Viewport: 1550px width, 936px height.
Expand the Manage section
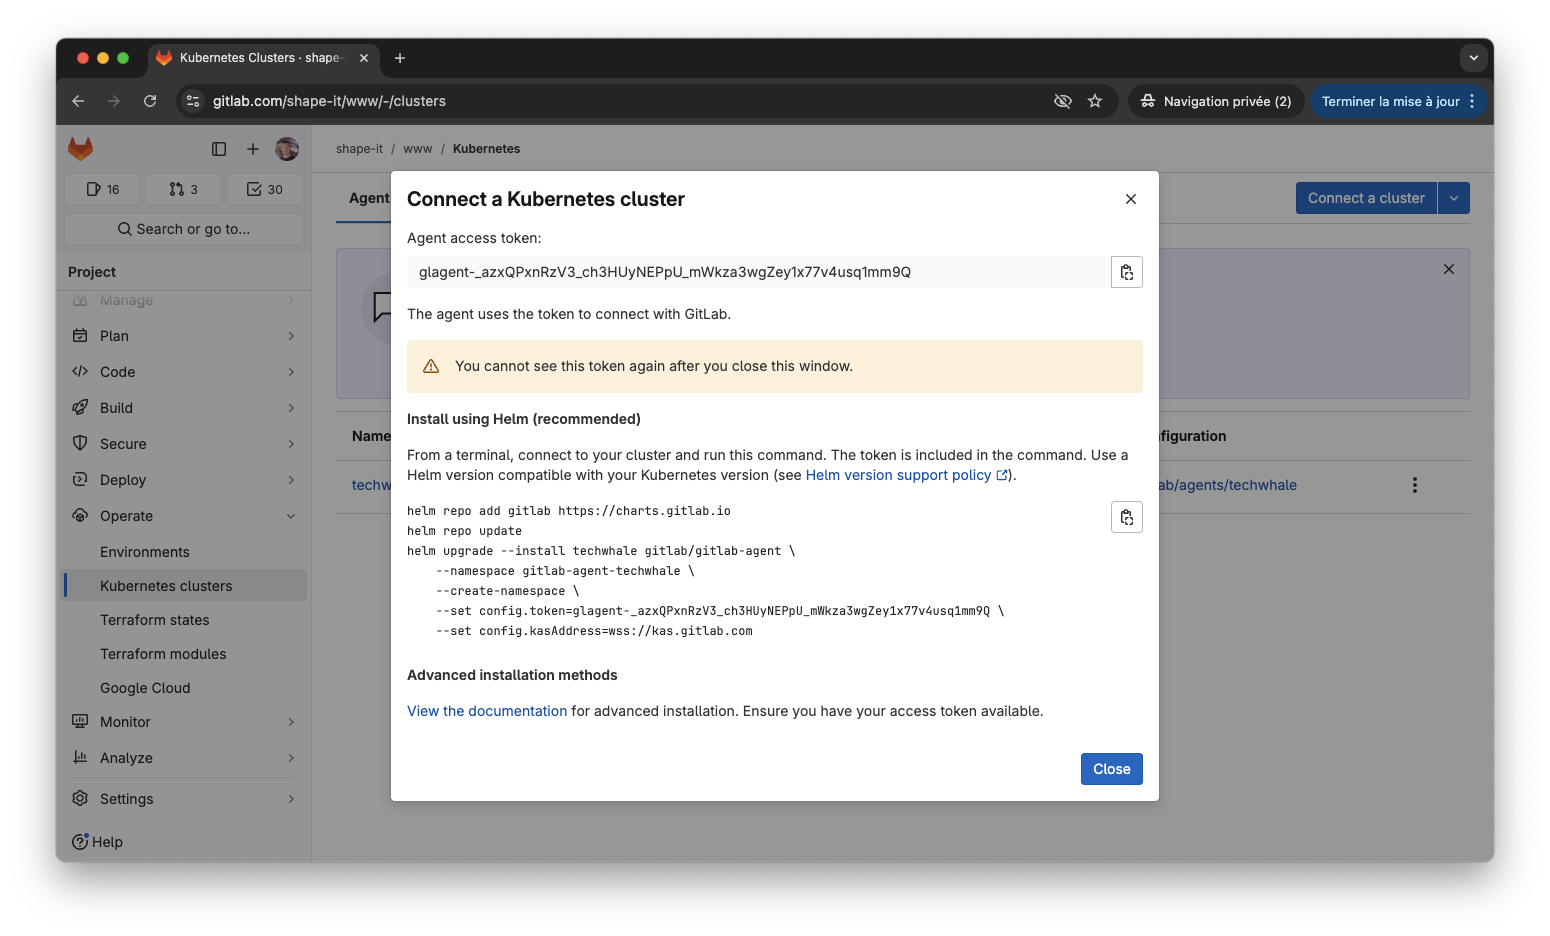pyautogui.click(x=184, y=300)
